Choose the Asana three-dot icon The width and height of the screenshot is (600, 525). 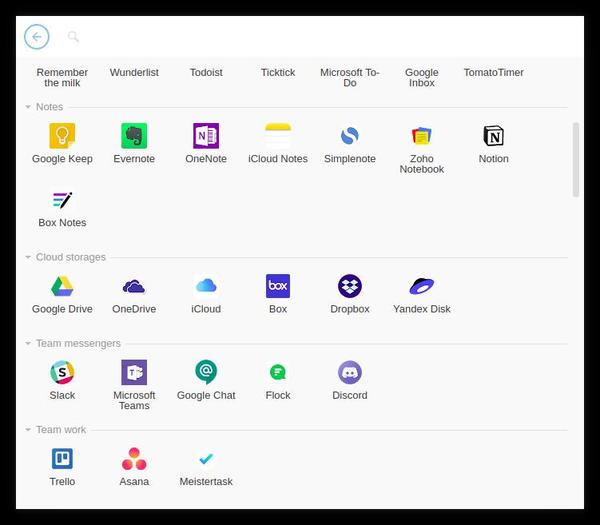(x=134, y=458)
